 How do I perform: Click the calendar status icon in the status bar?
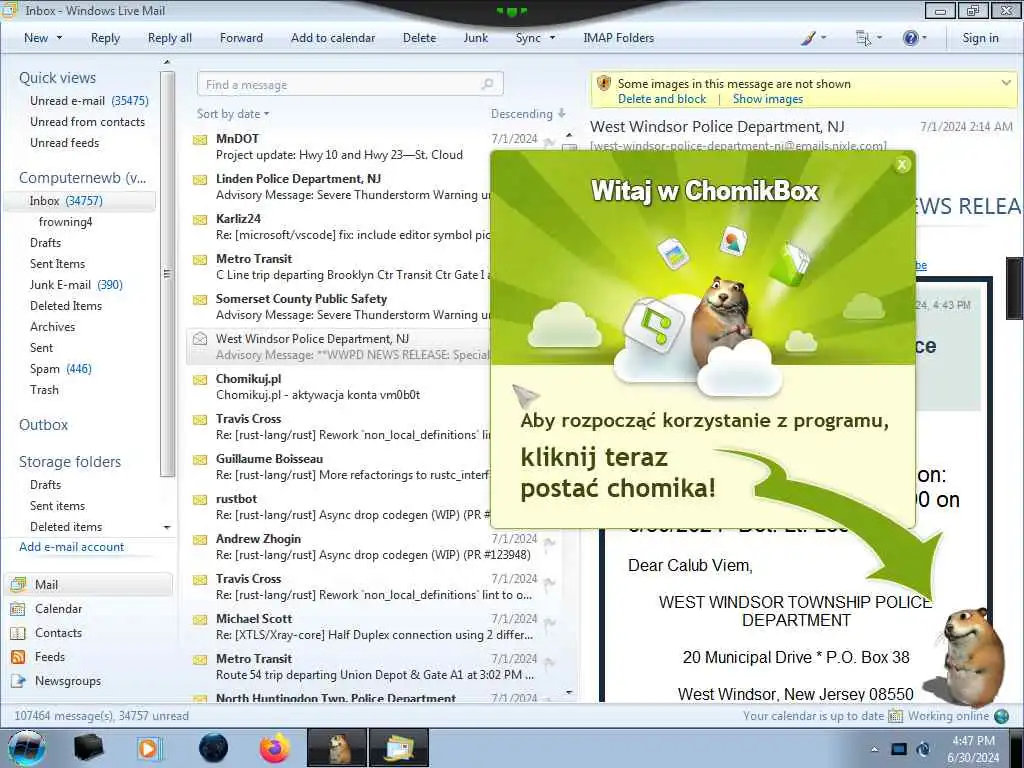point(895,716)
